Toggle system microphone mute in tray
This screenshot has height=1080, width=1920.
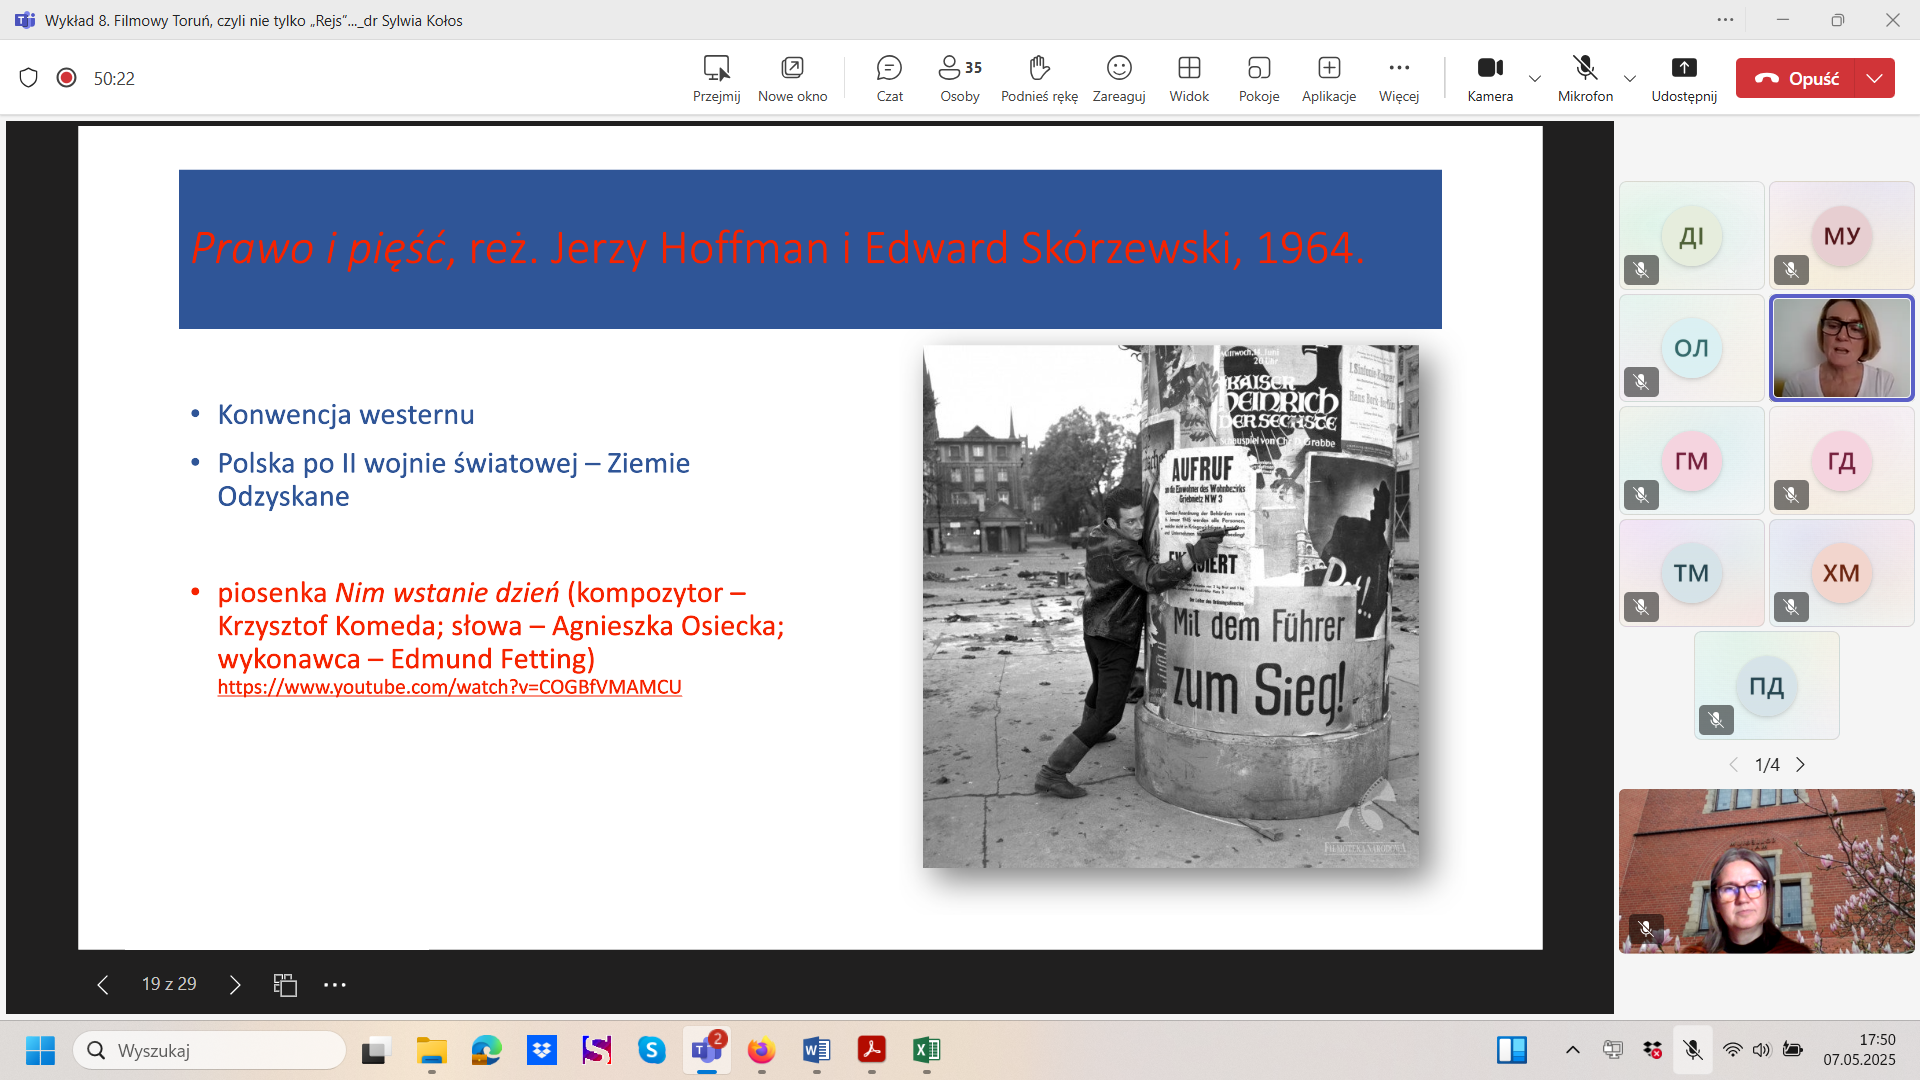pos(1693,1050)
